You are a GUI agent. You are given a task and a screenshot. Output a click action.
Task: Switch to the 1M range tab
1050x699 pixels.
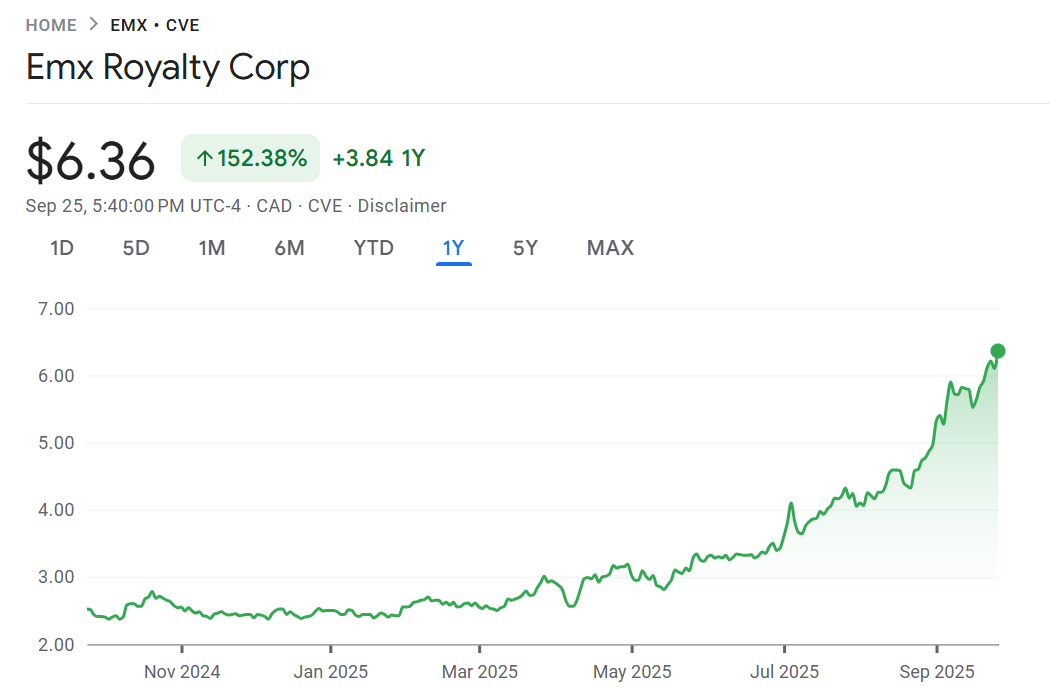click(211, 248)
